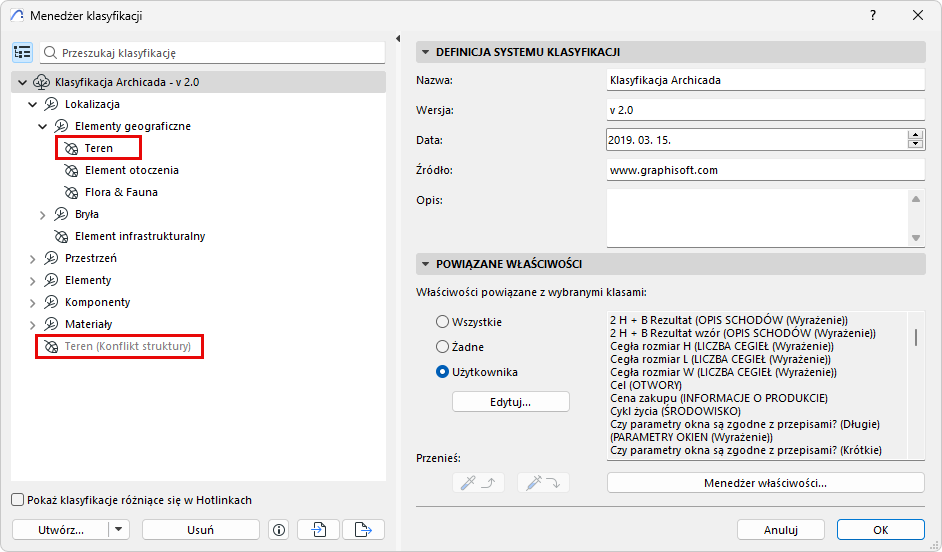Focus the Przeszukaj klasyfikację search field
This screenshot has height=552, width=942.
pyautogui.click(x=213, y=53)
